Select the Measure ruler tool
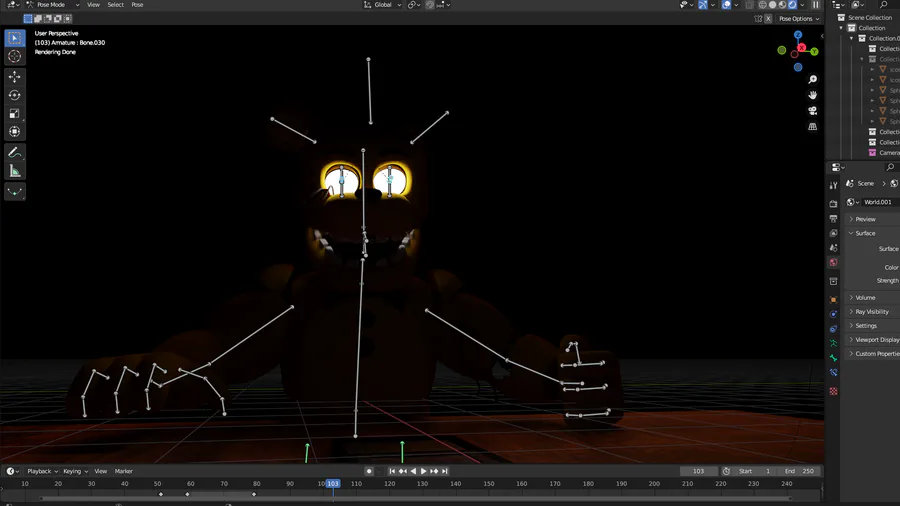 [15, 170]
